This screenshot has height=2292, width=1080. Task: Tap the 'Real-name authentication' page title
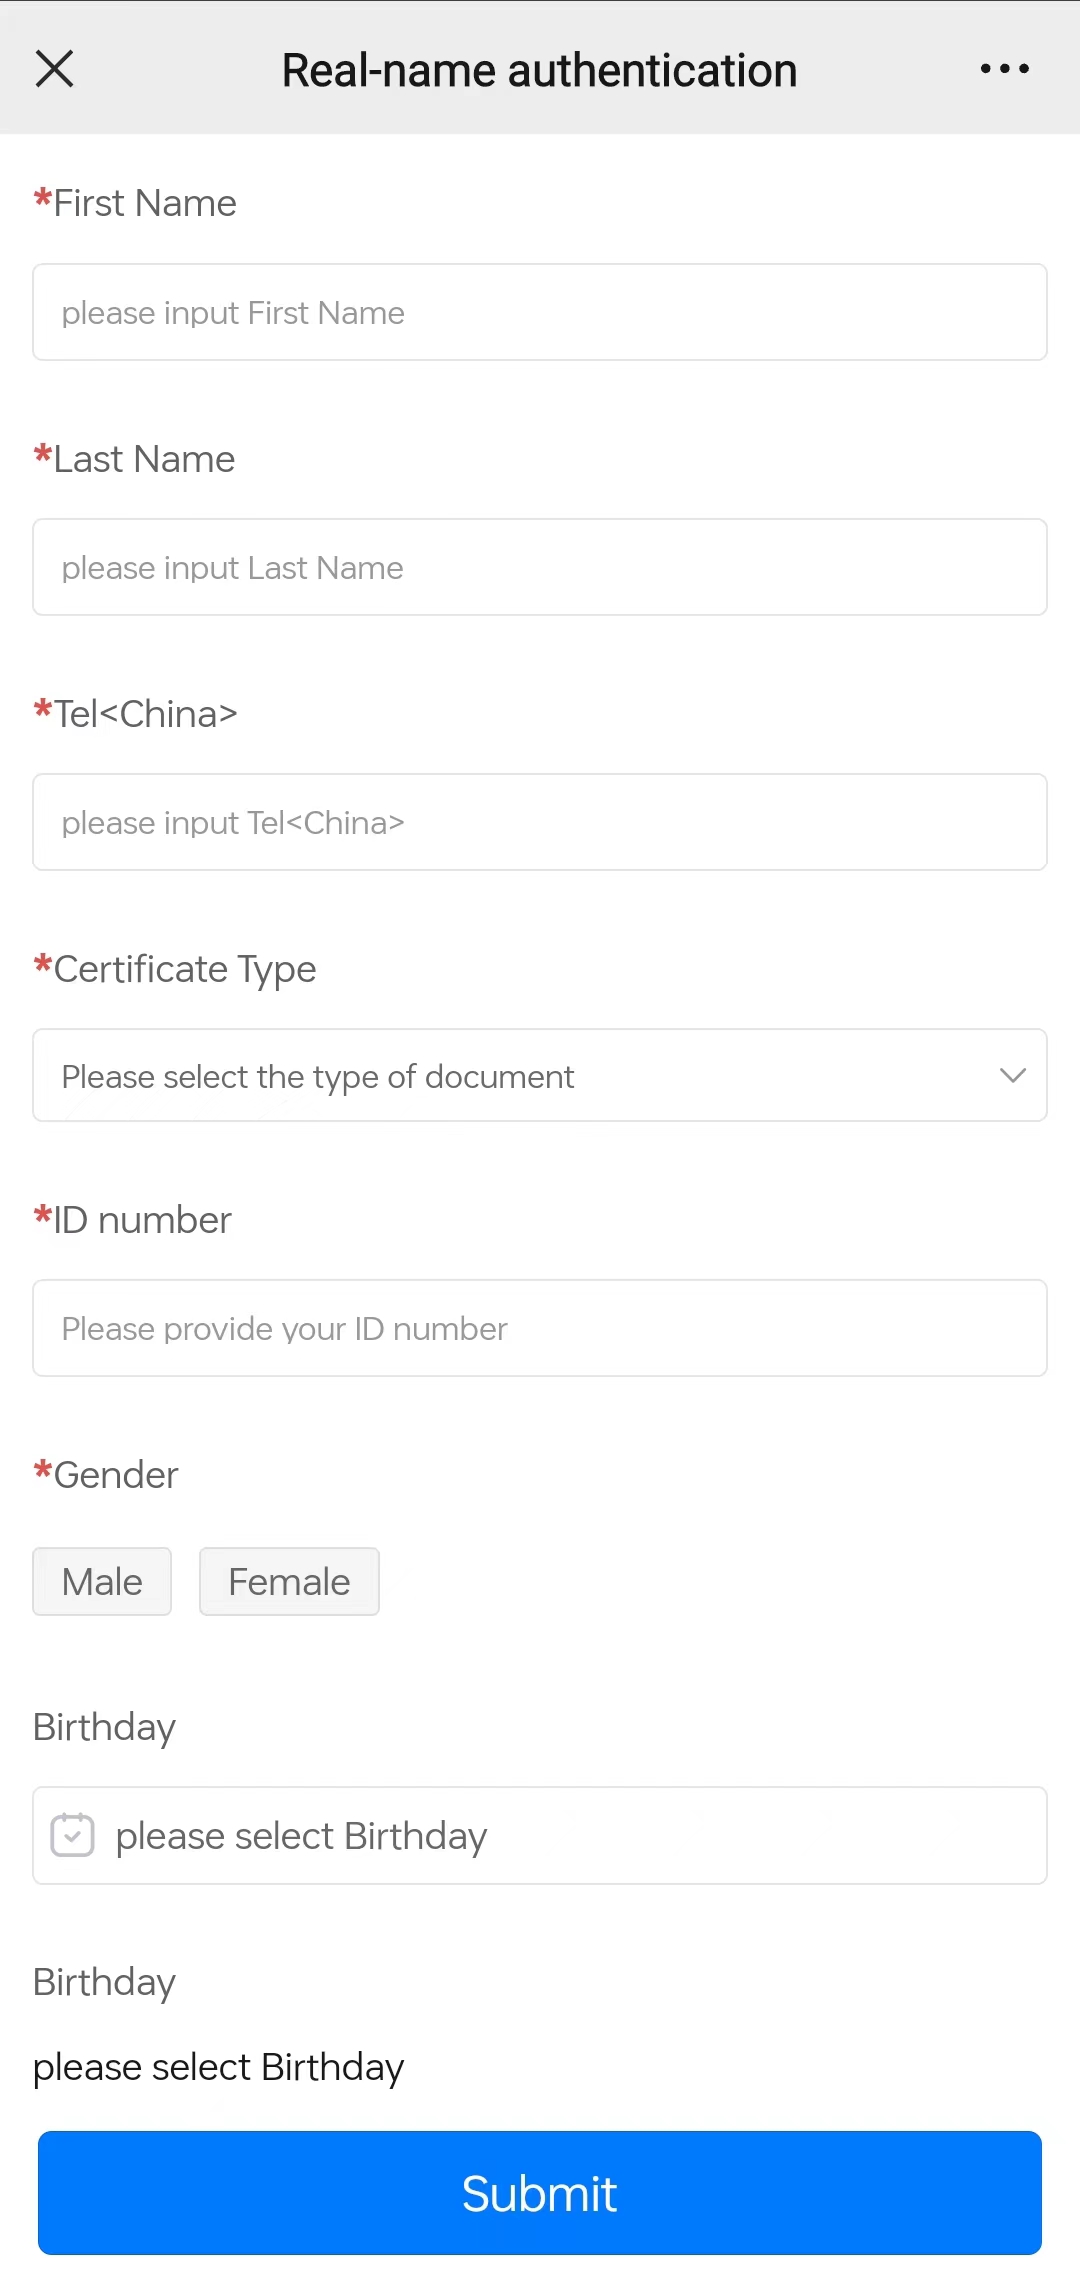(539, 71)
